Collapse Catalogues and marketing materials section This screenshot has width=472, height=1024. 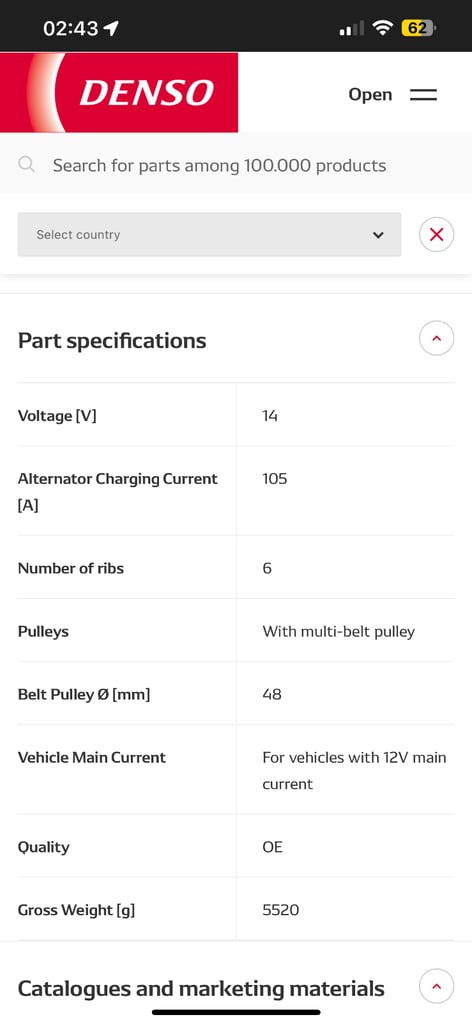437,986
